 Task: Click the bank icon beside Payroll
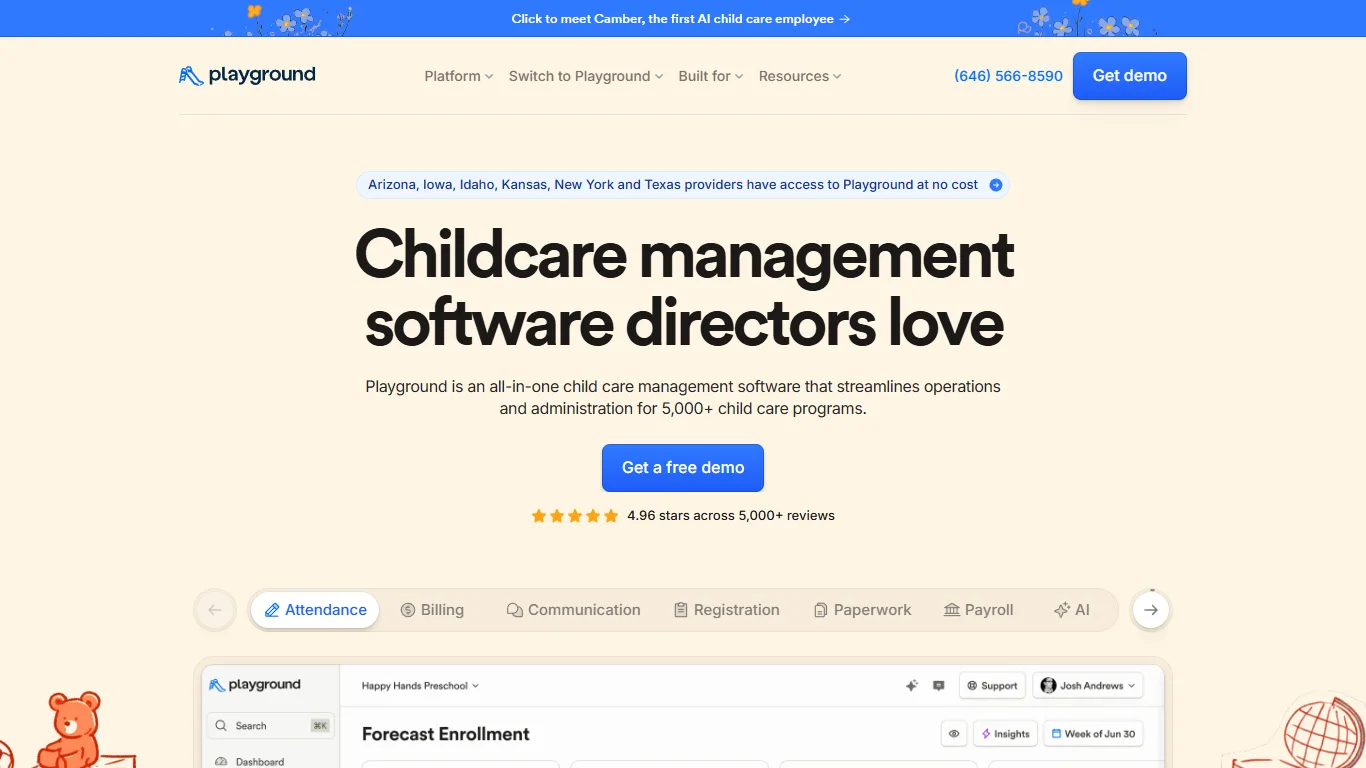[x=952, y=610]
